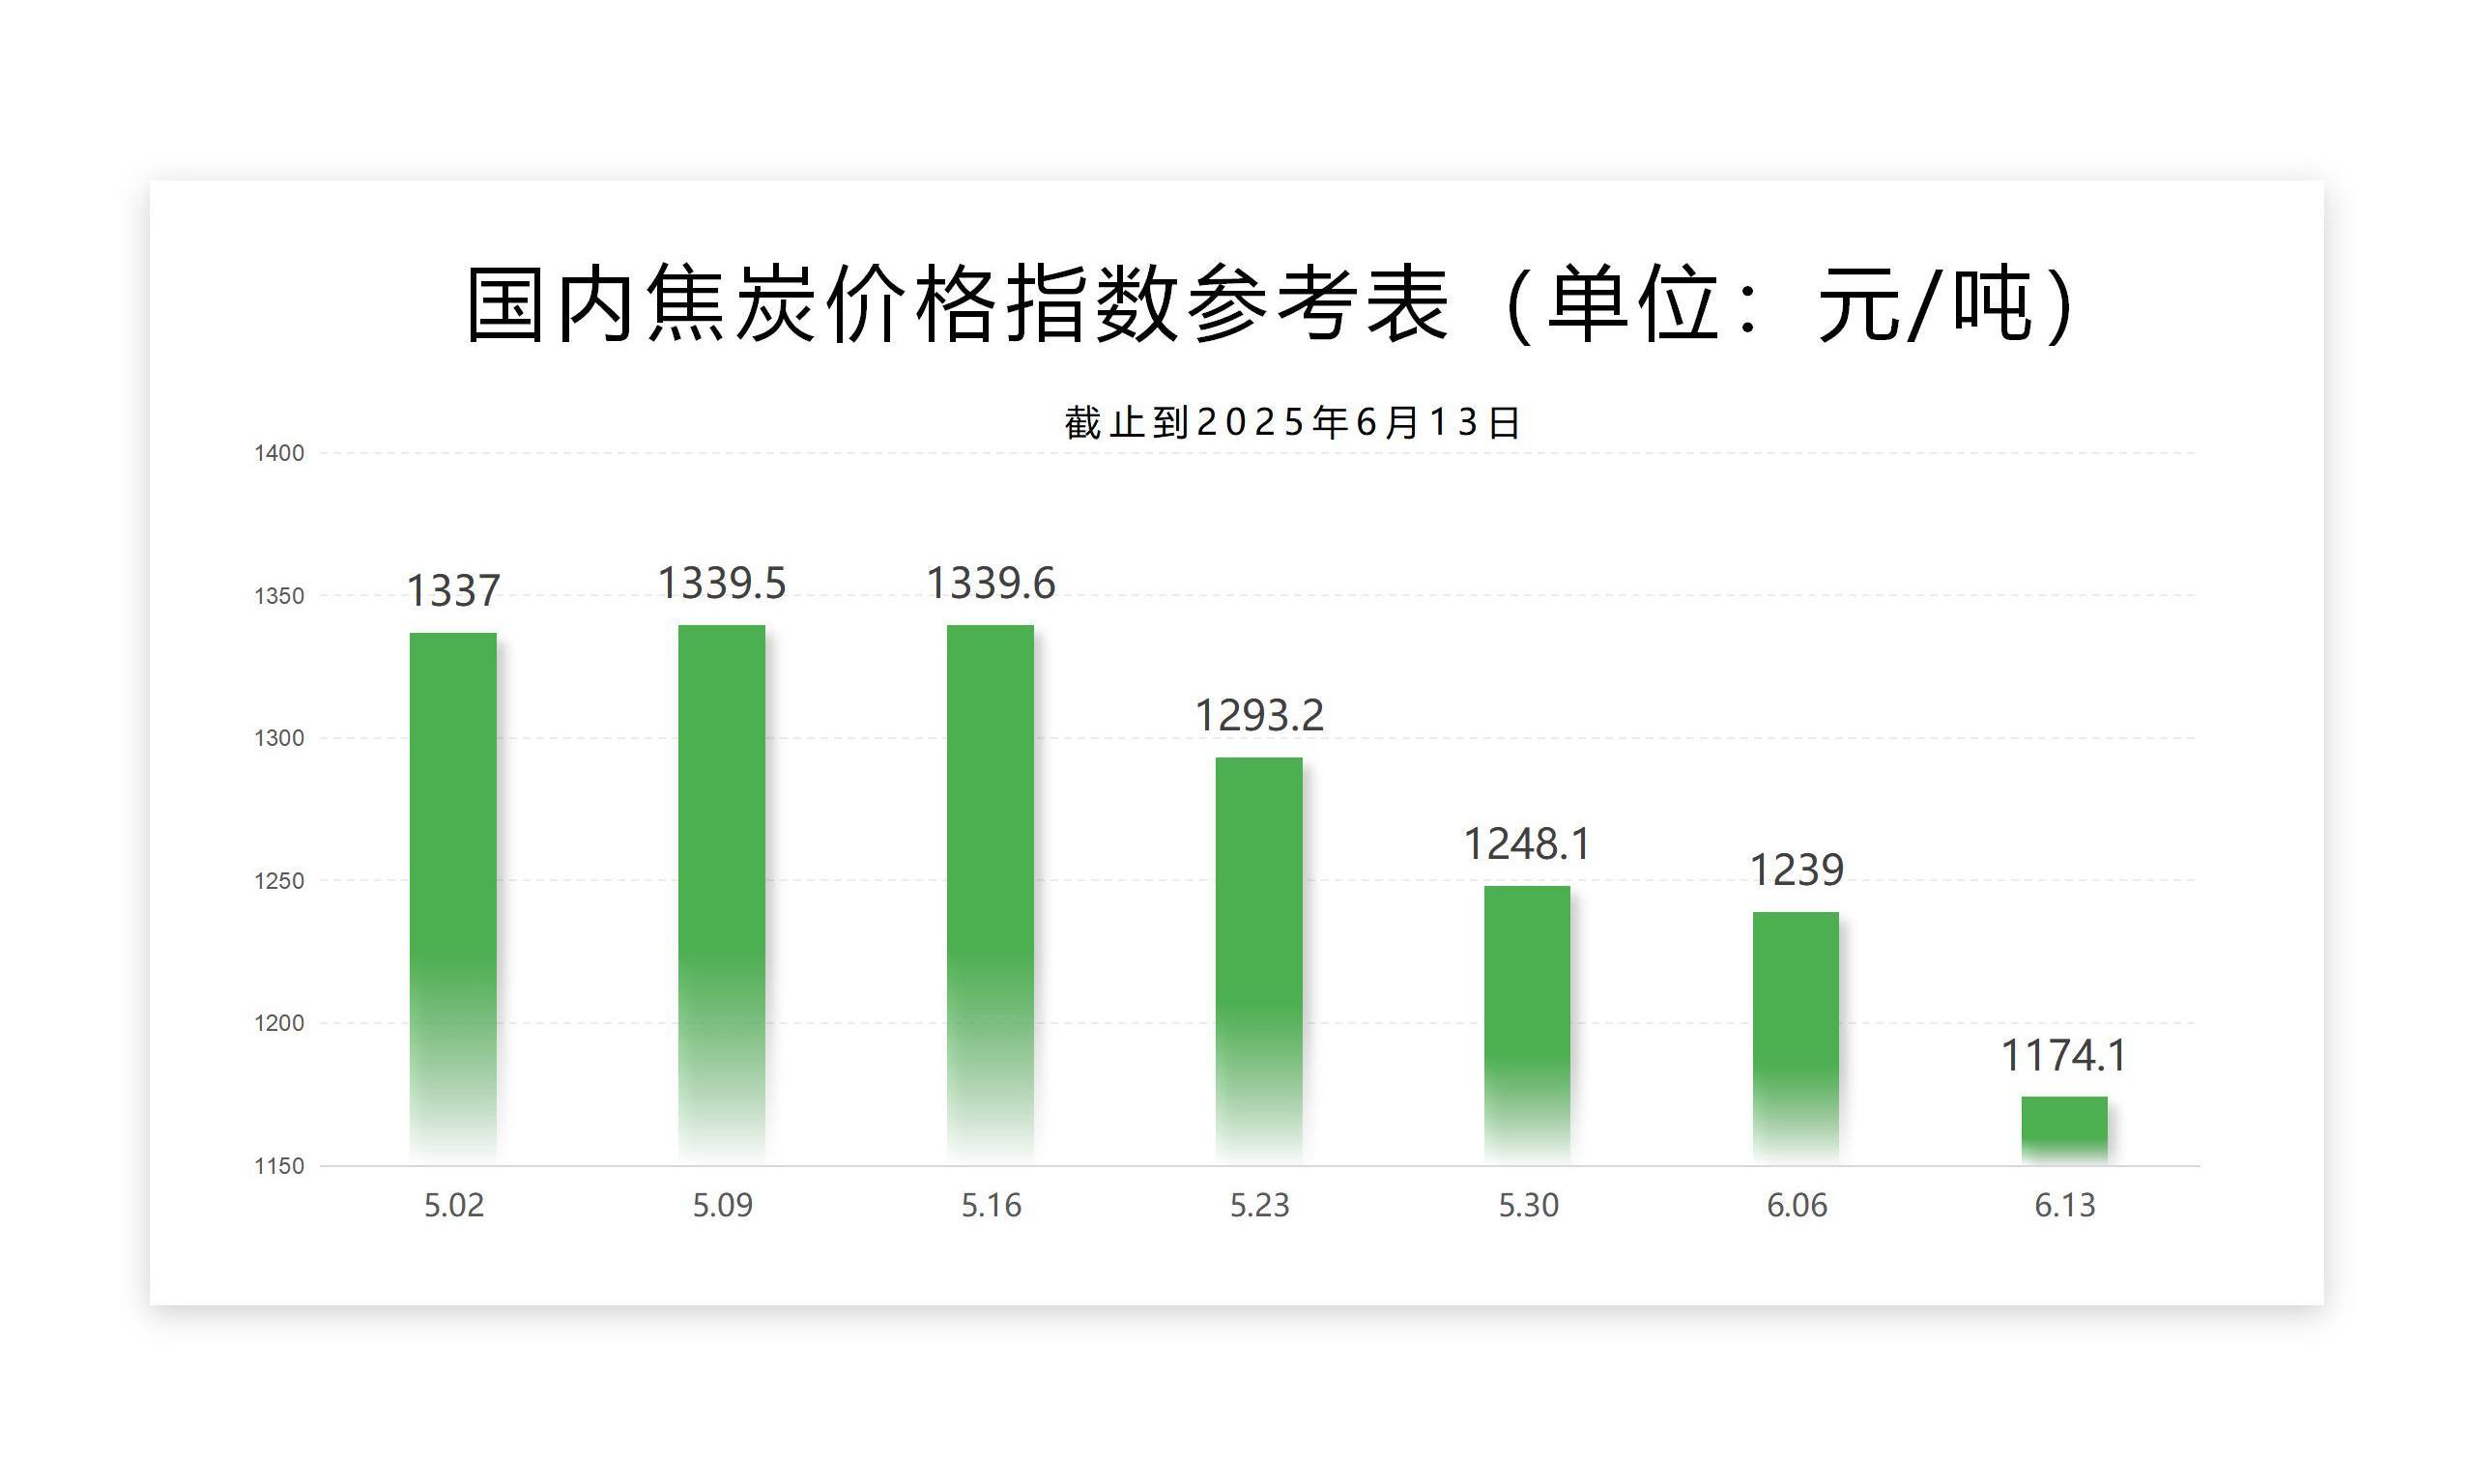The image size is (2474, 1484).
Task: Select data label 1339.5
Action: pyautogui.click(x=722, y=583)
